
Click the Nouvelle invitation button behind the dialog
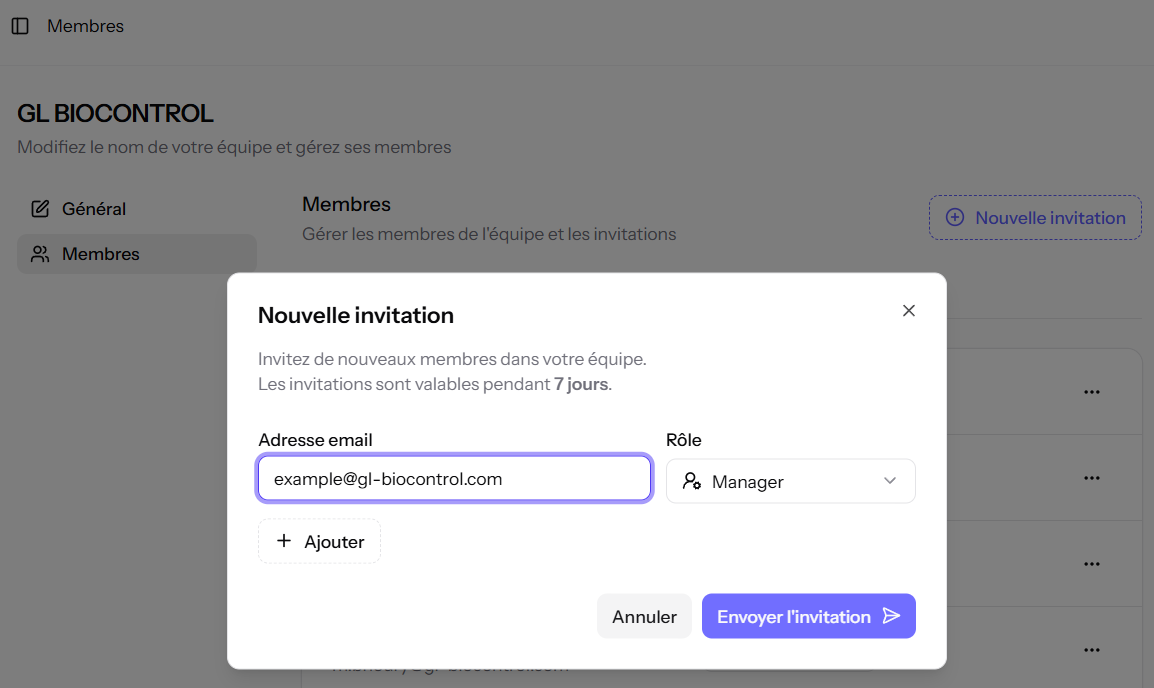pos(1035,218)
